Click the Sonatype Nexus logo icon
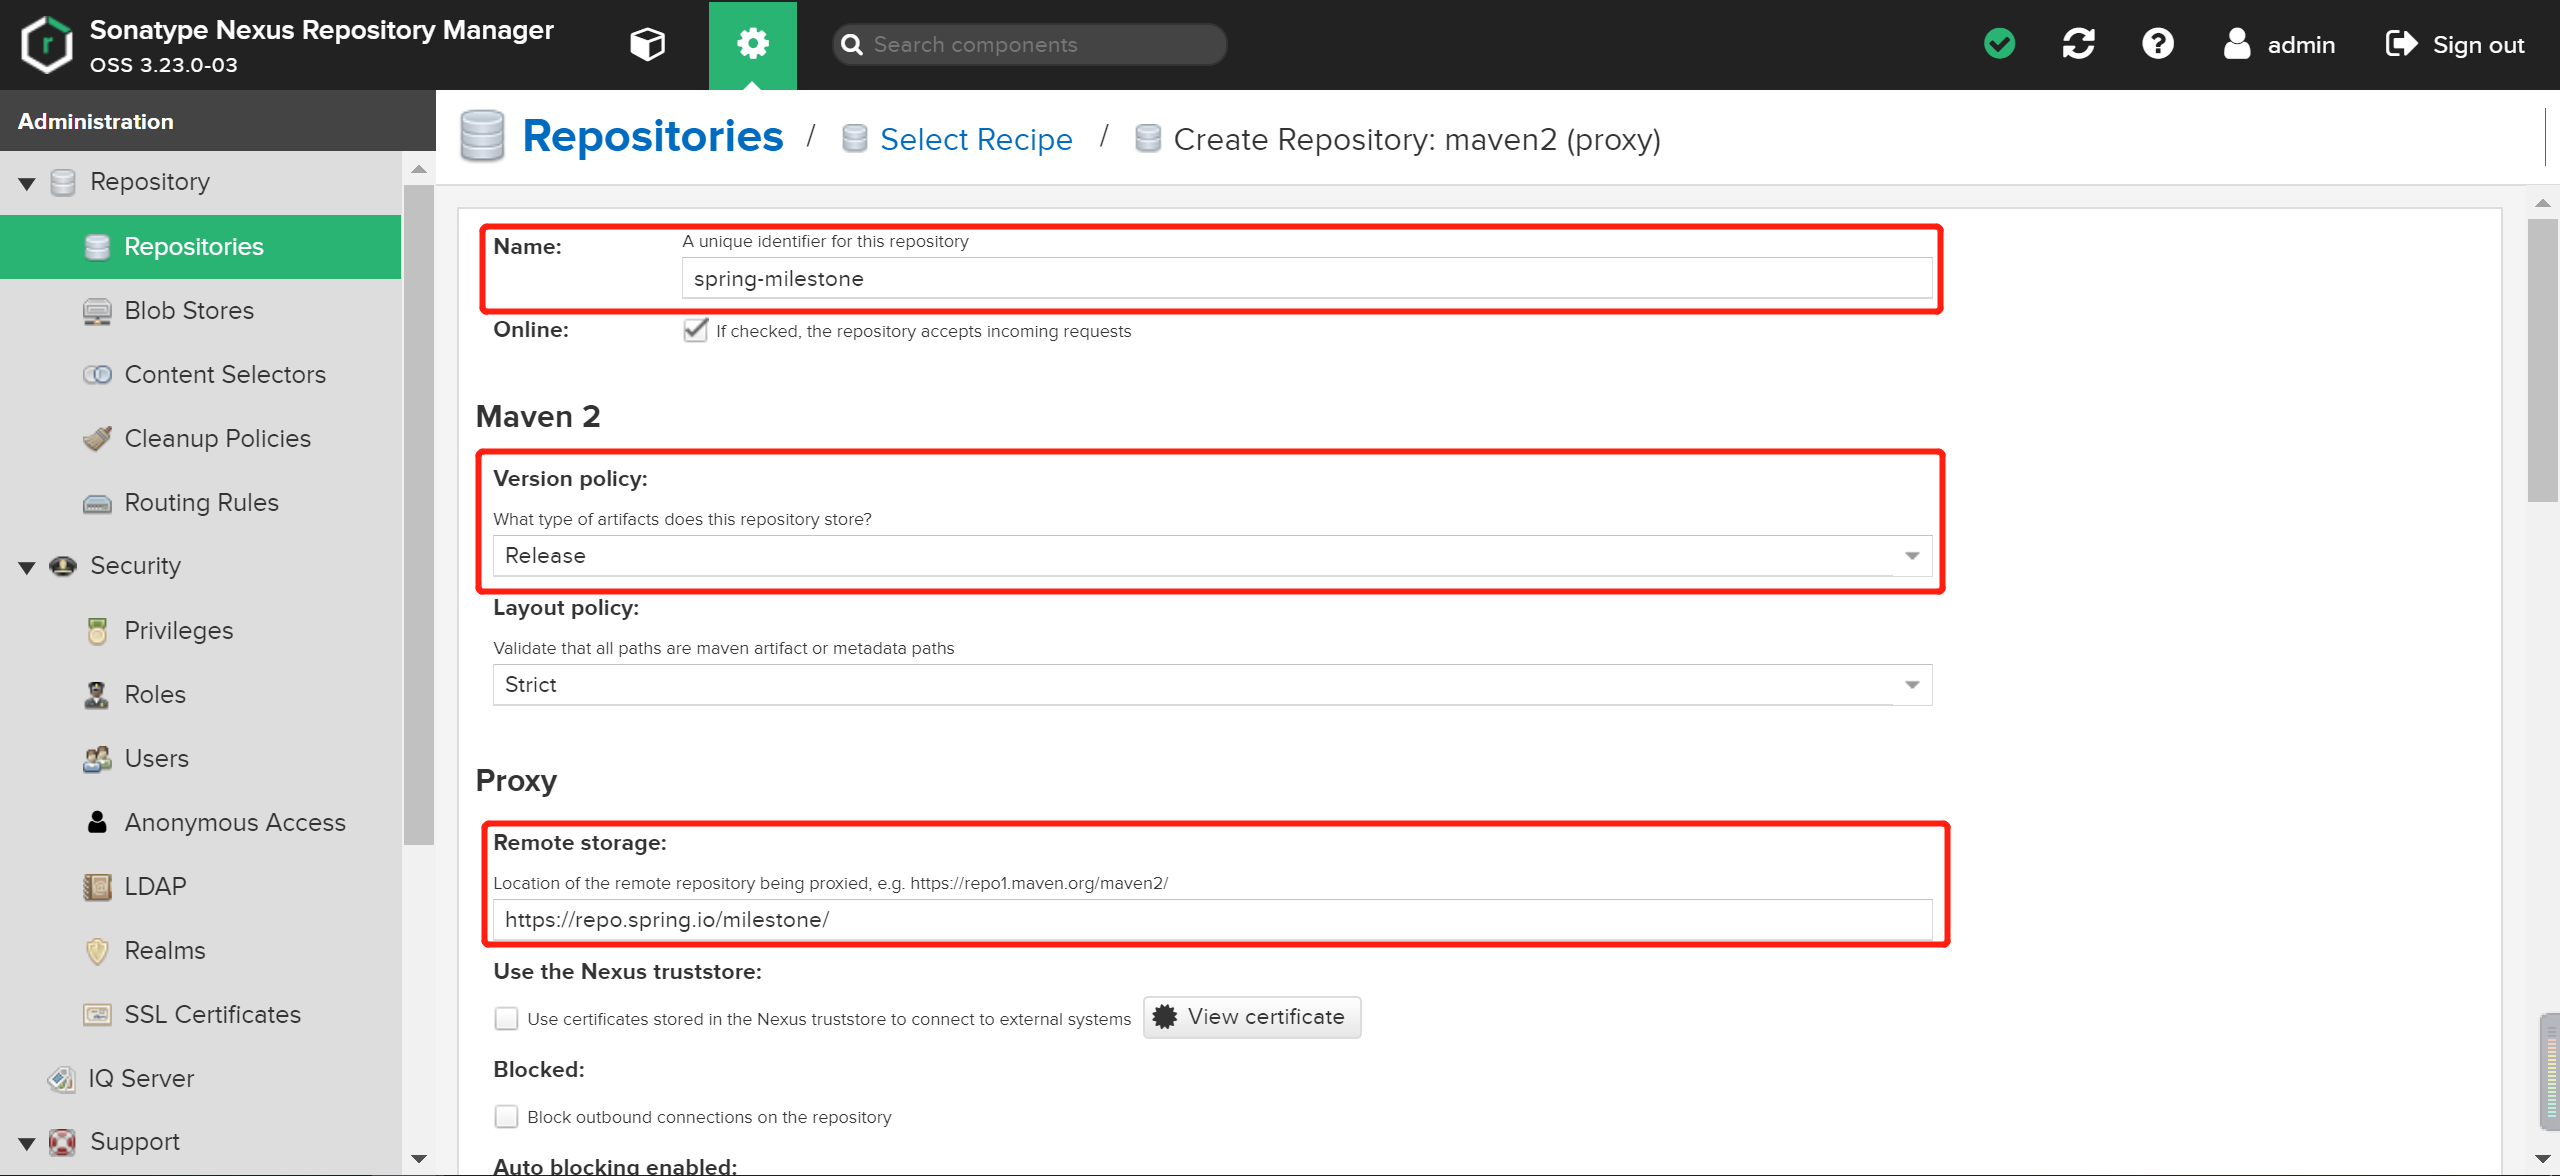 tap(46, 44)
